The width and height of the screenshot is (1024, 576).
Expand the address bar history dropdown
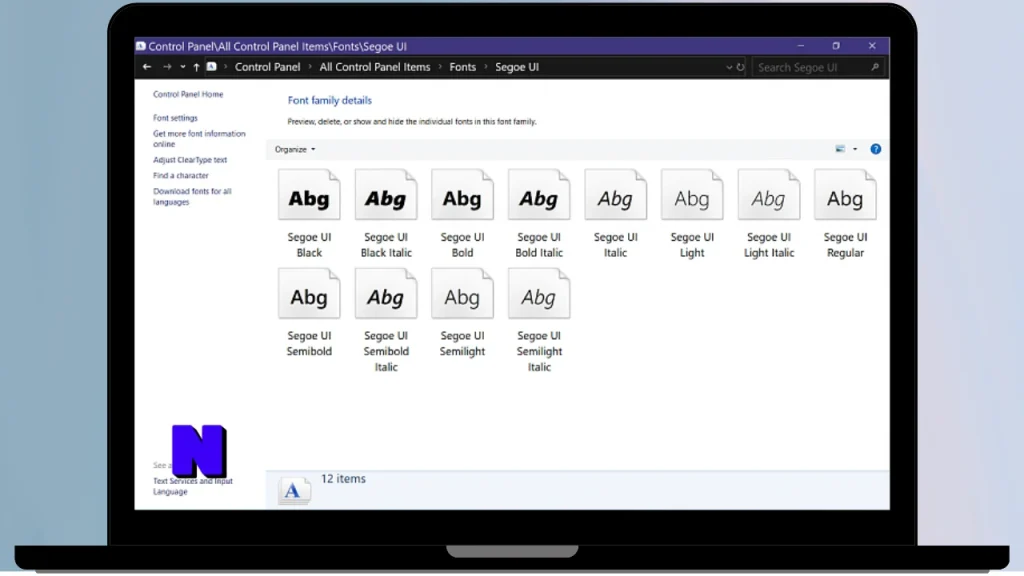729,67
